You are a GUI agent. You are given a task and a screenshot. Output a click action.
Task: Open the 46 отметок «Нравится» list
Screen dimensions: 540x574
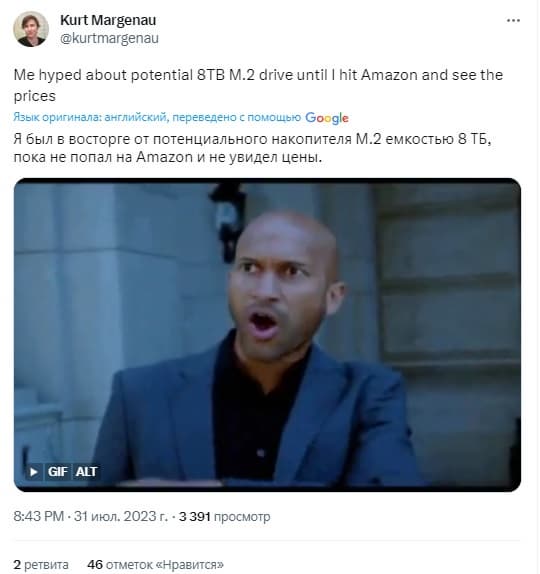coord(156,564)
